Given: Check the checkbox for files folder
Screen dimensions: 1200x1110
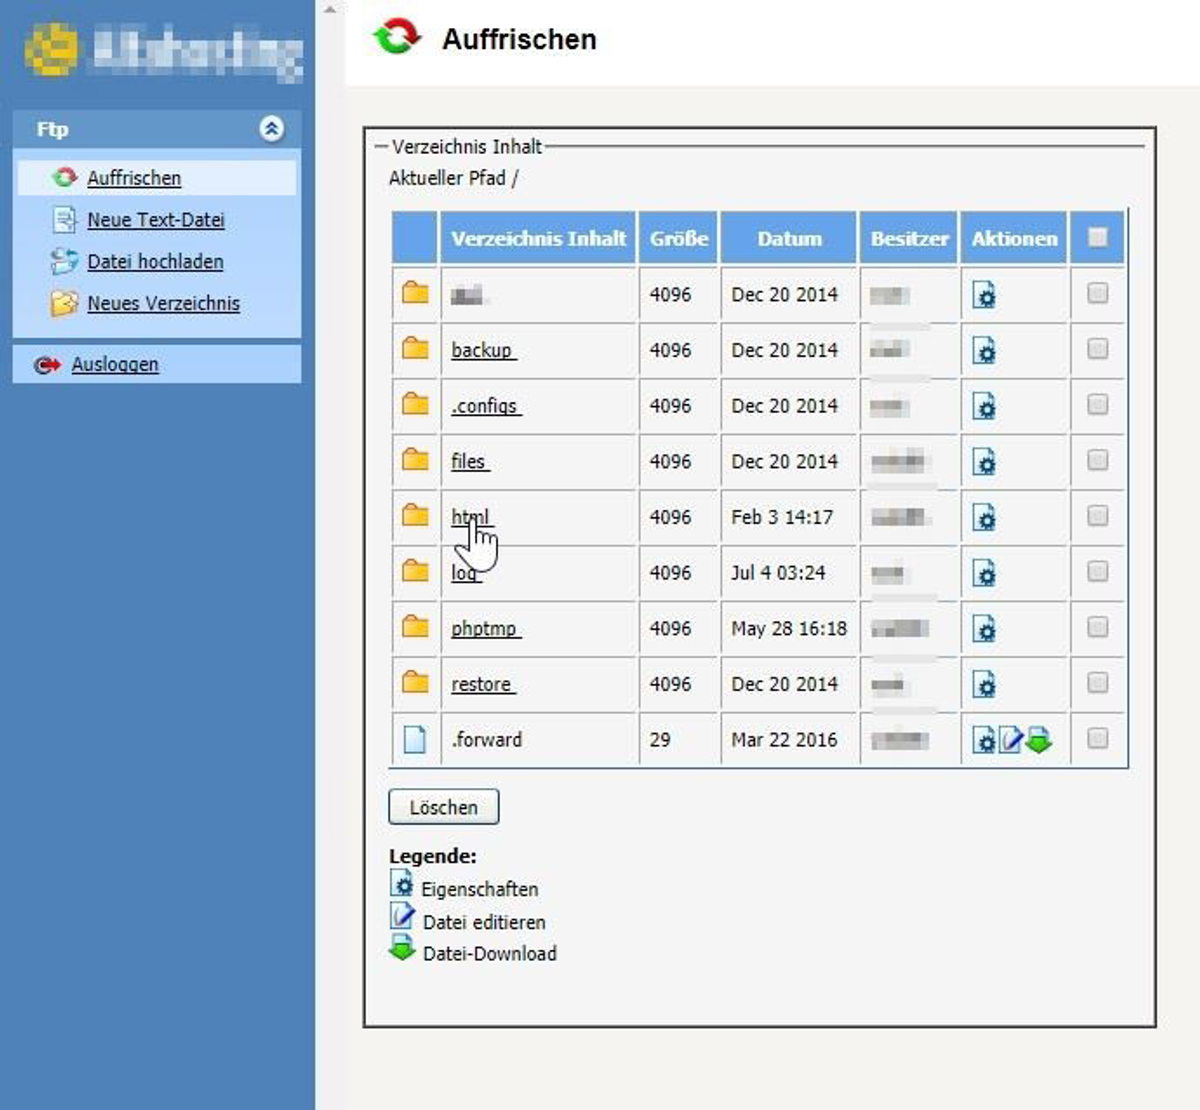Looking at the screenshot, I should (x=1097, y=460).
